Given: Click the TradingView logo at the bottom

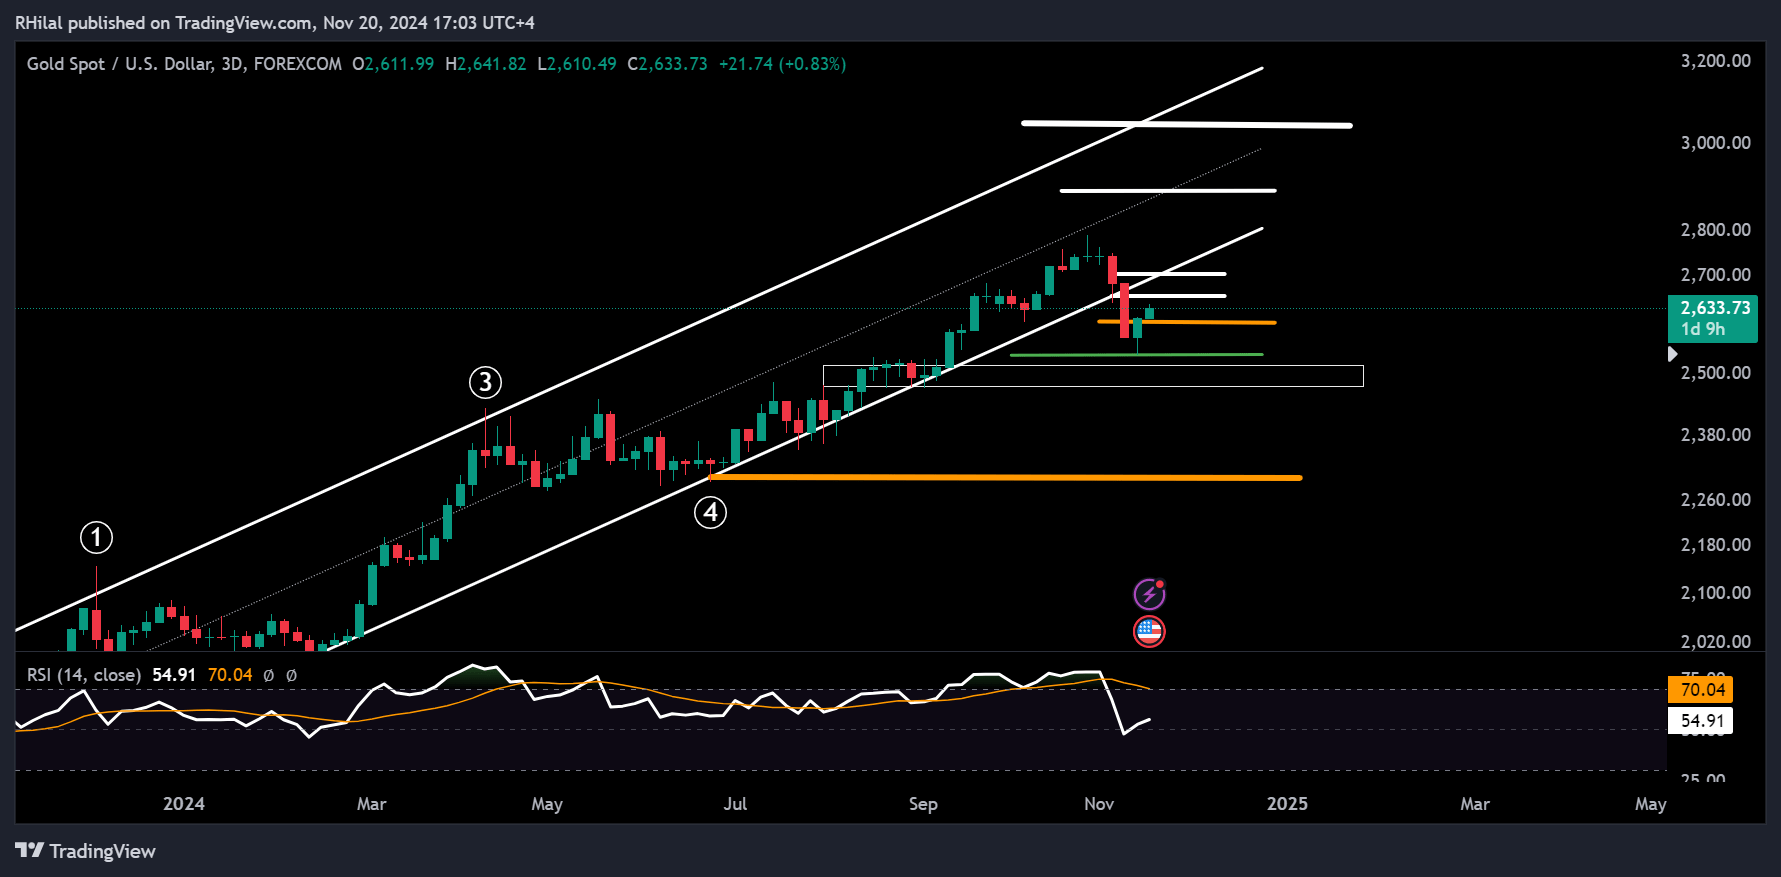Looking at the screenshot, I should 86,851.
